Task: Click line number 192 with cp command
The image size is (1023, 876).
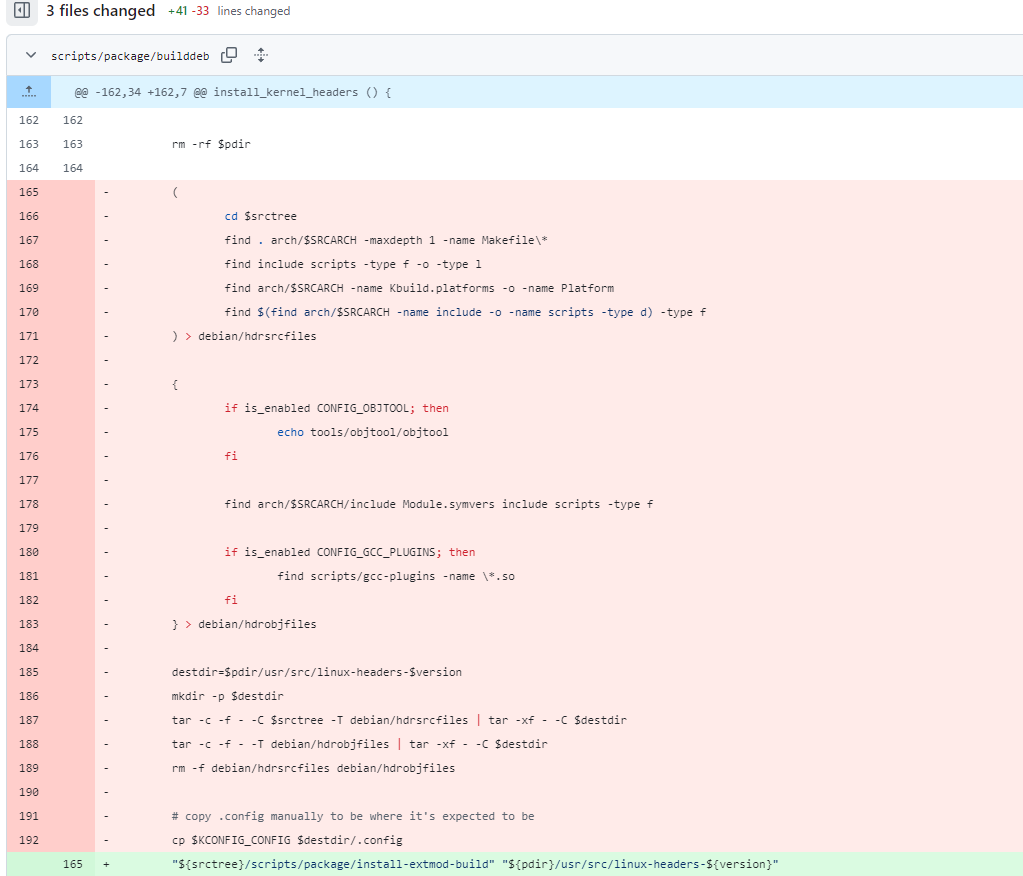Action: click(29, 840)
